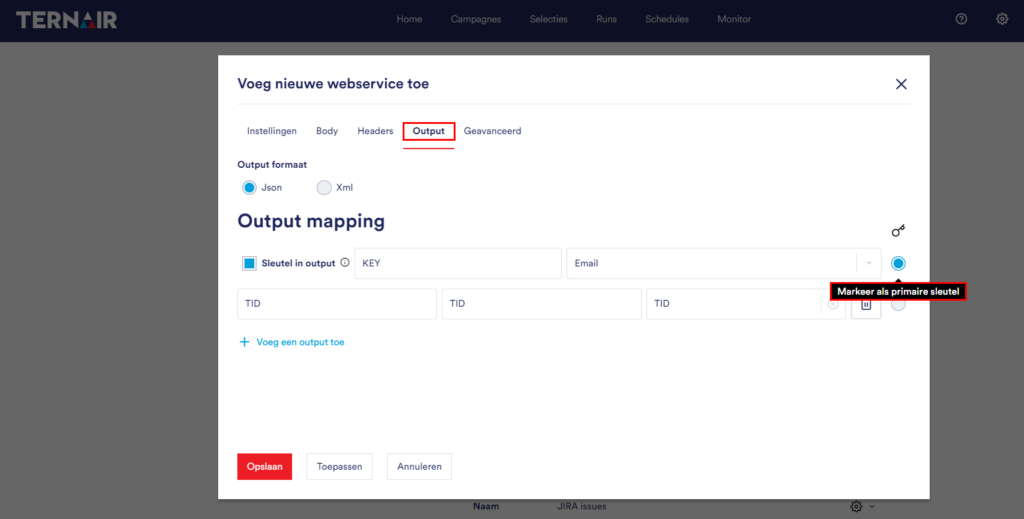
Task: Open the help question mark icon
Action: coord(961,19)
